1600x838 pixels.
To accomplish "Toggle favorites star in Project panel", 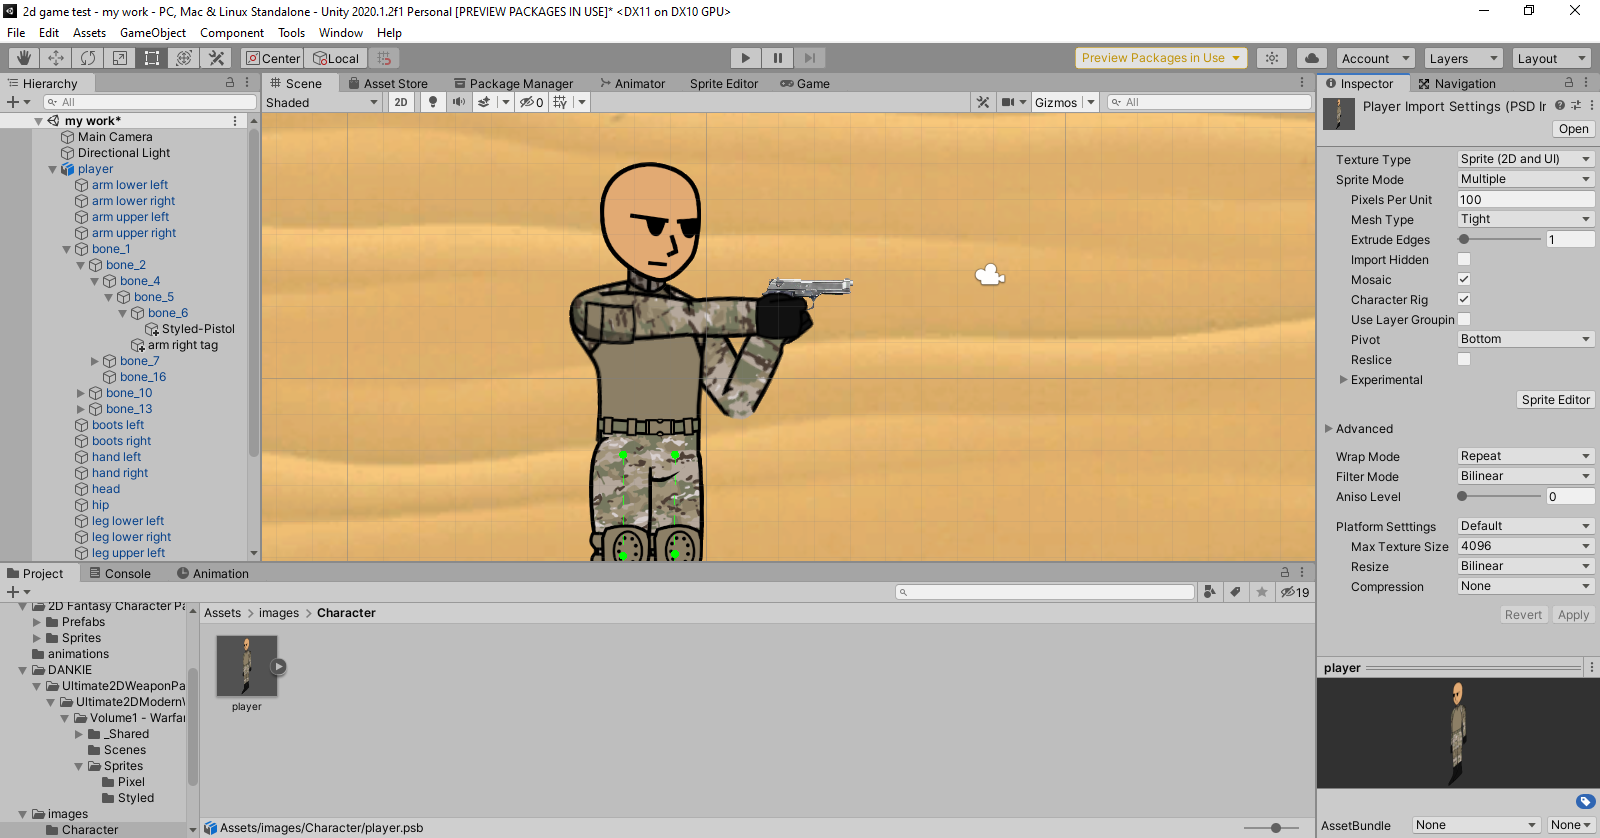I will [1262, 592].
